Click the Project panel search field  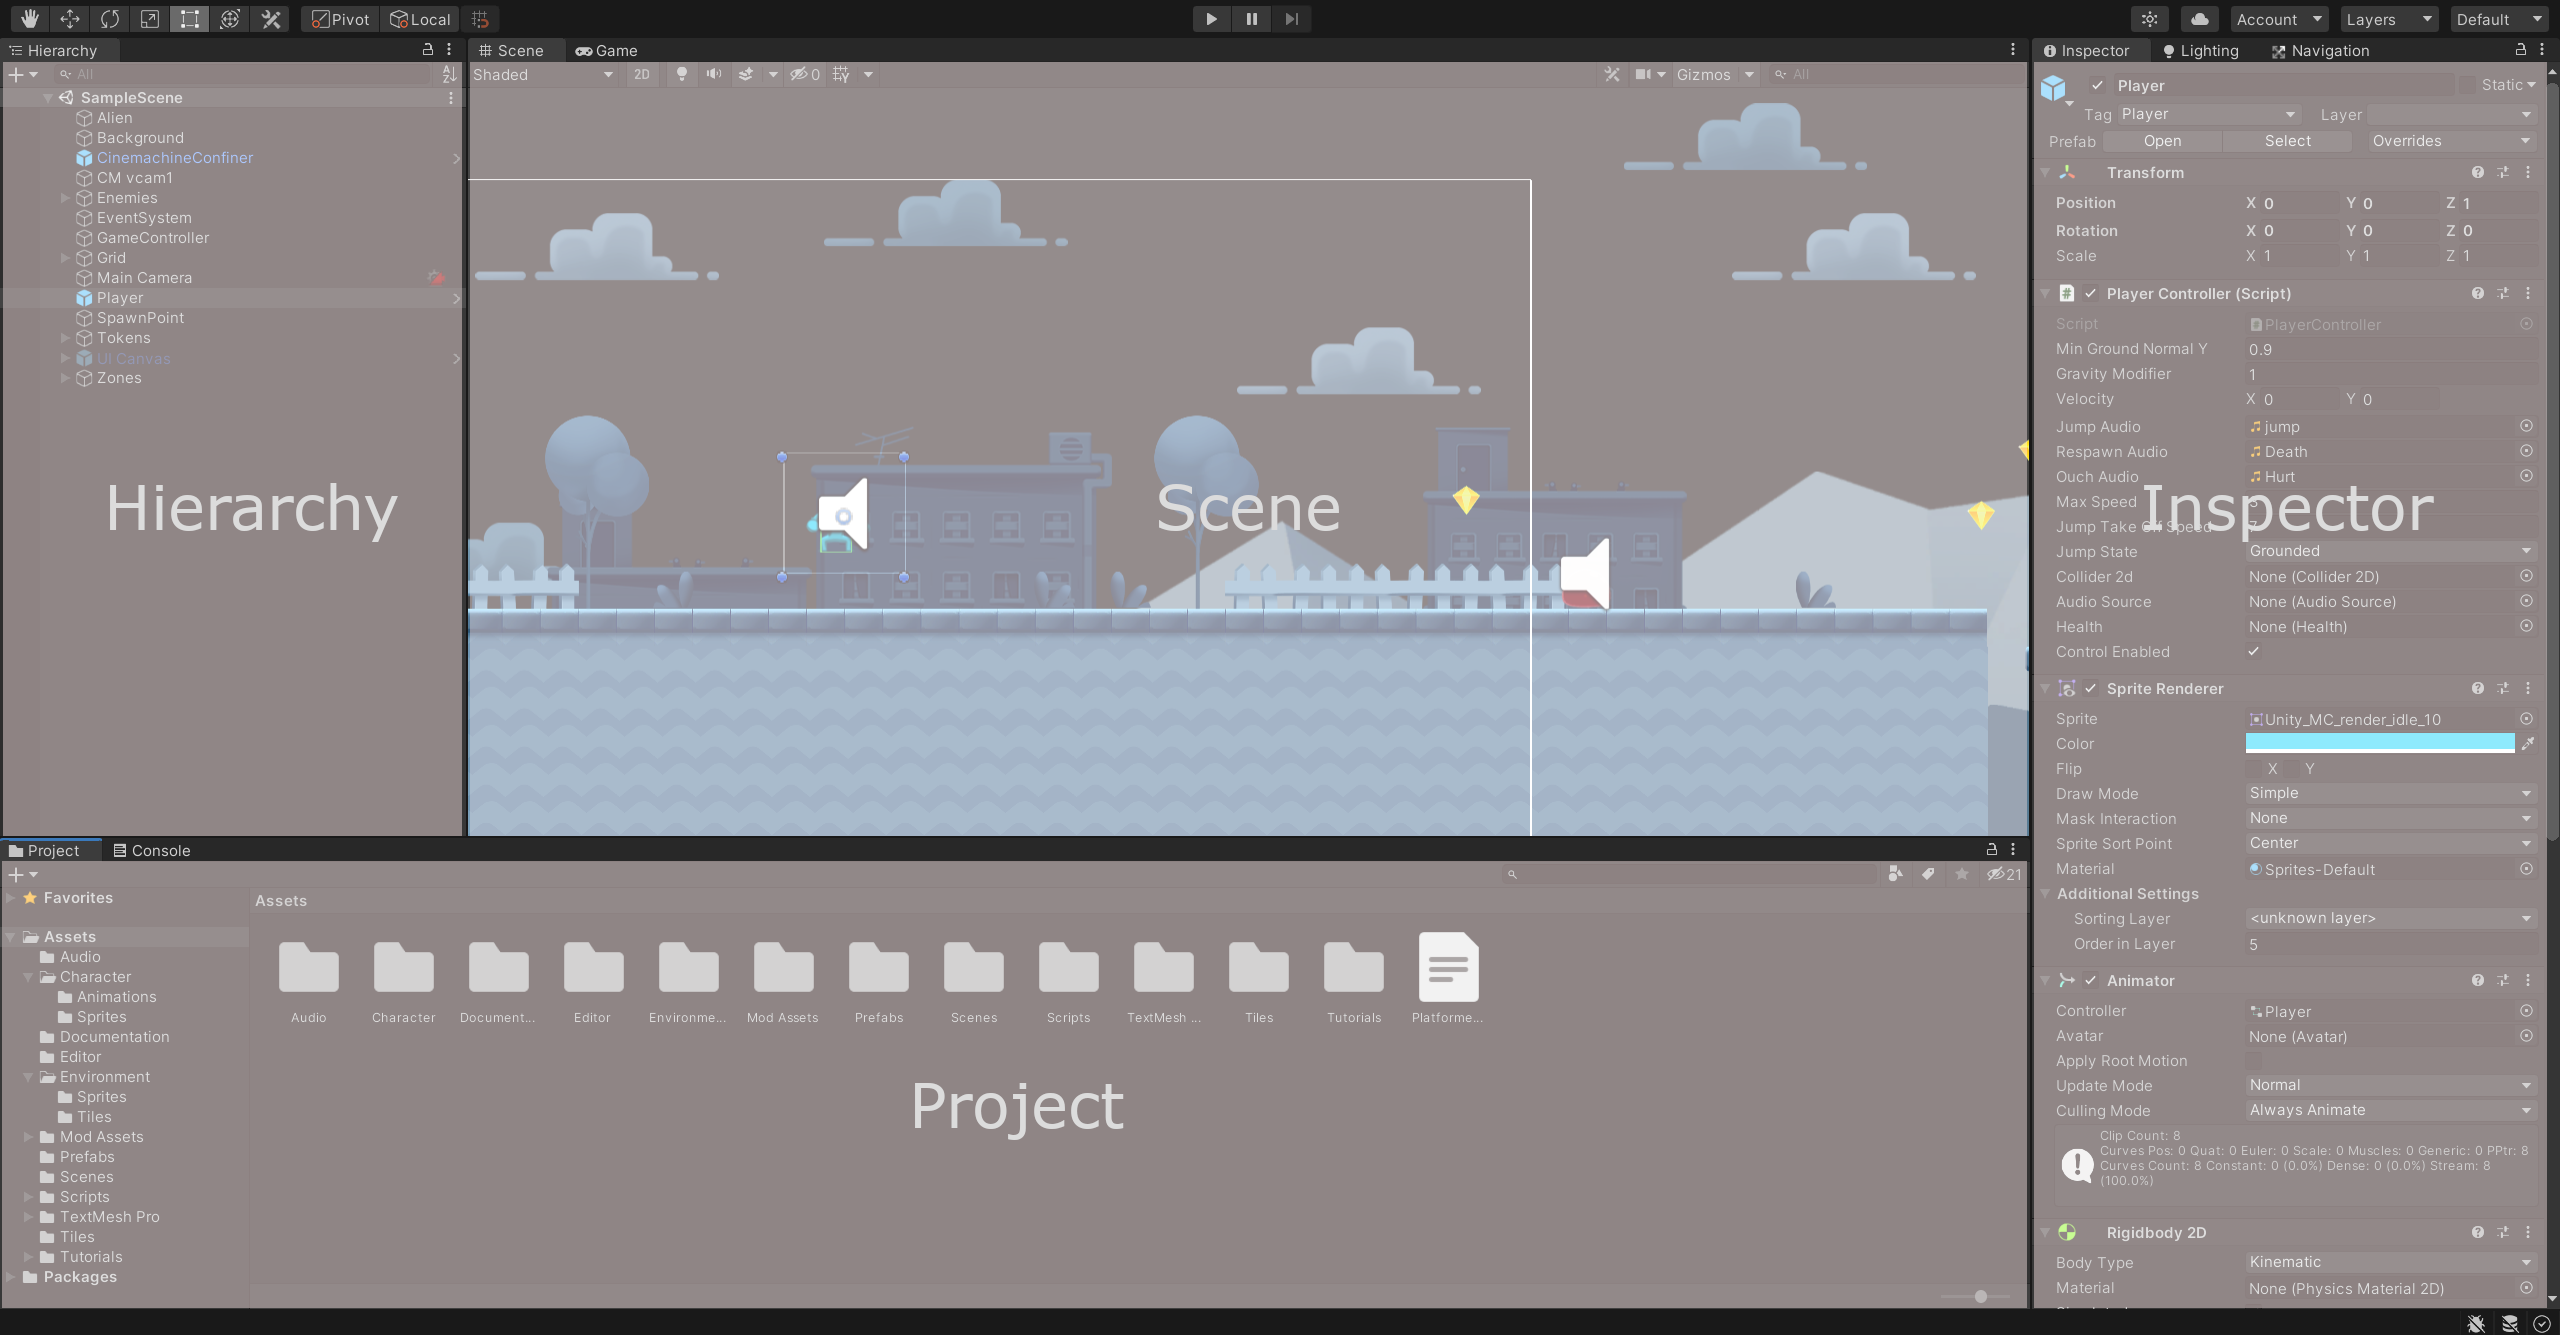[x=1690, y=873]
